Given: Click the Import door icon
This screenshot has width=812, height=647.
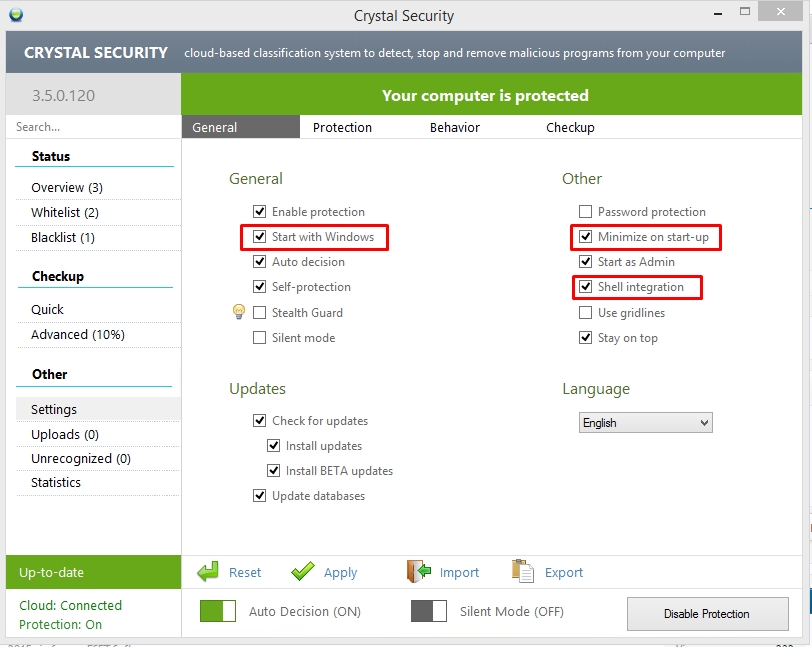Looking at the screenshot, I should click(418, 571).
